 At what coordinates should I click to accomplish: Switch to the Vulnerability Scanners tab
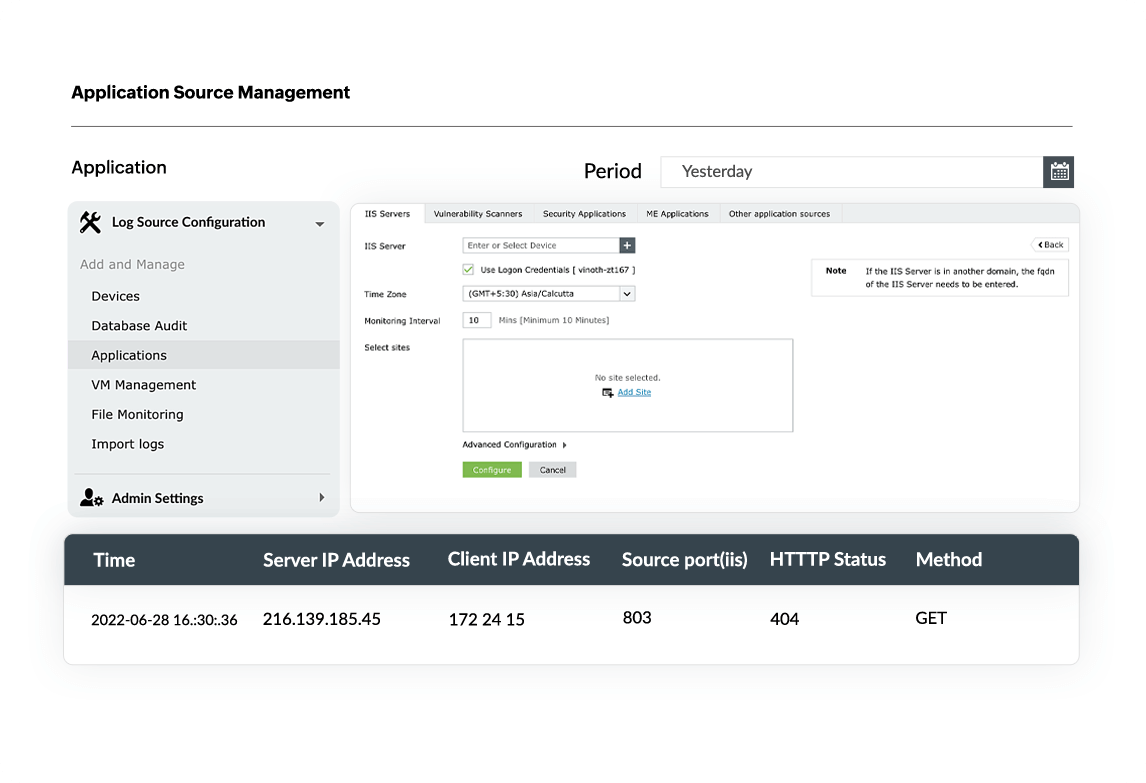(478, 214)
